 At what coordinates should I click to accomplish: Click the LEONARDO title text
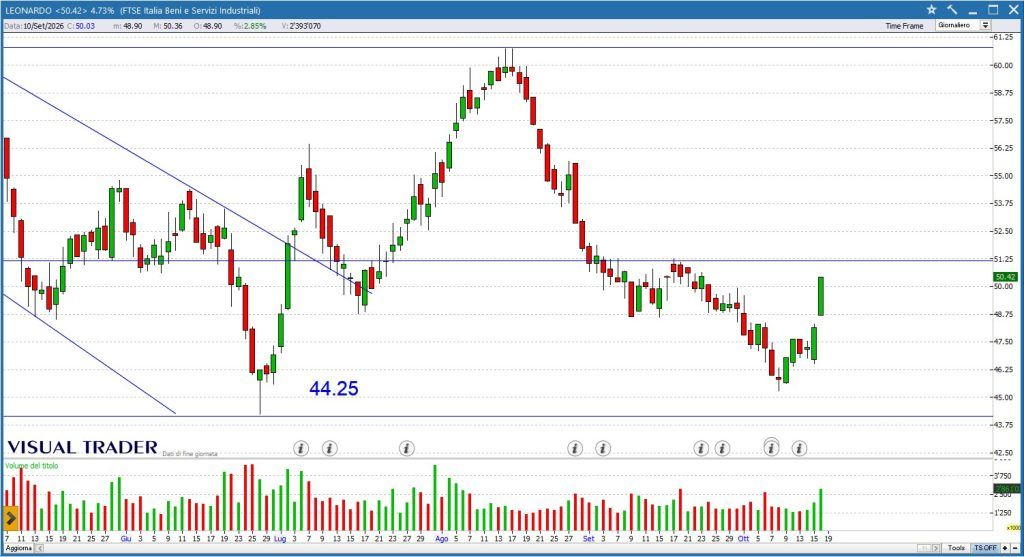pos(27,10)
